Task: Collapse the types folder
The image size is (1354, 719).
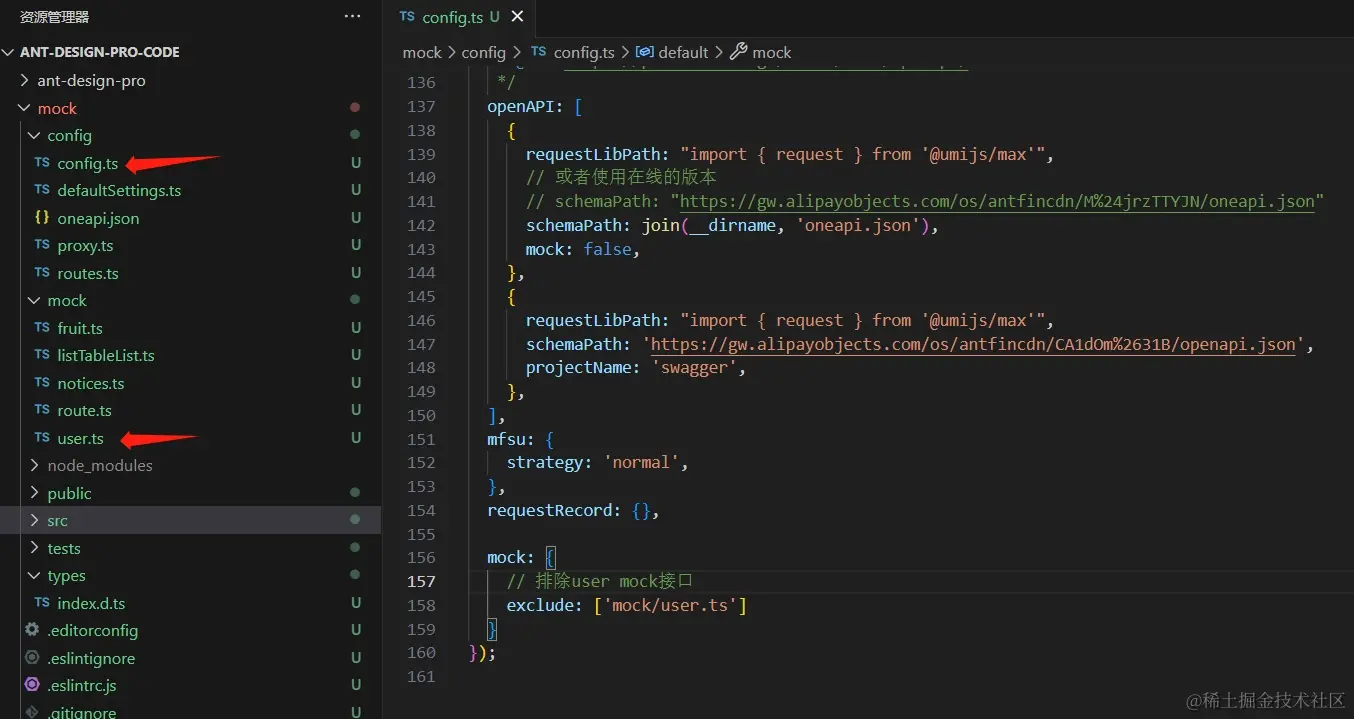Action: pyautogui.click(x=35, y=575)
